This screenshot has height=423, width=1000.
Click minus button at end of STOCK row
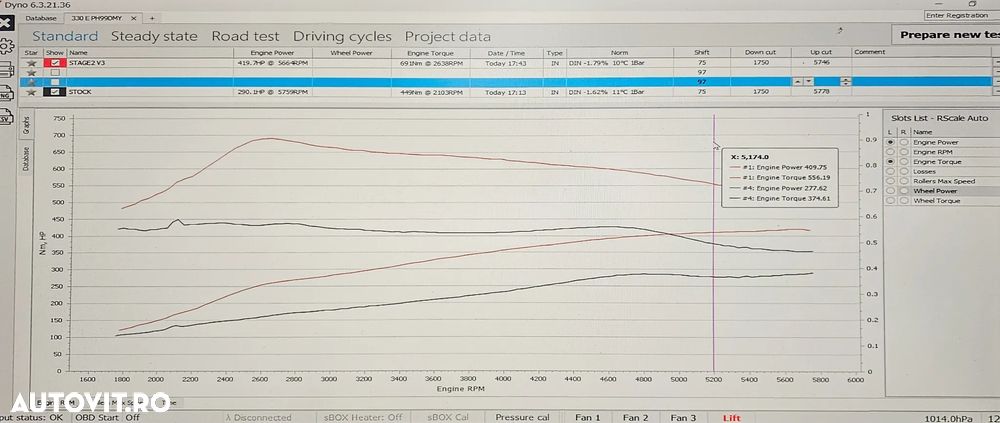[996, 93]
